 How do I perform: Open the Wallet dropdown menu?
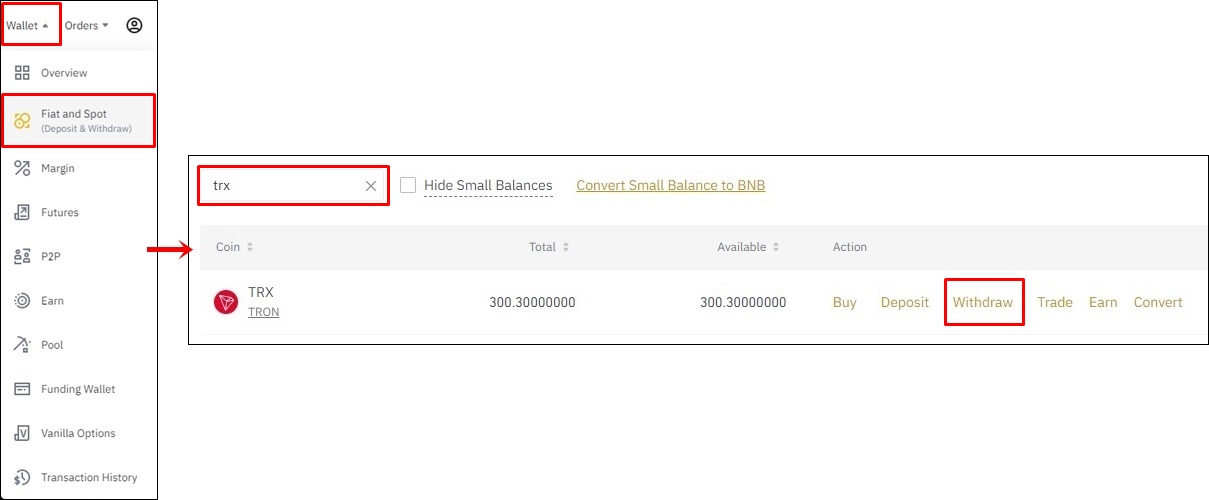coord(29,25)
